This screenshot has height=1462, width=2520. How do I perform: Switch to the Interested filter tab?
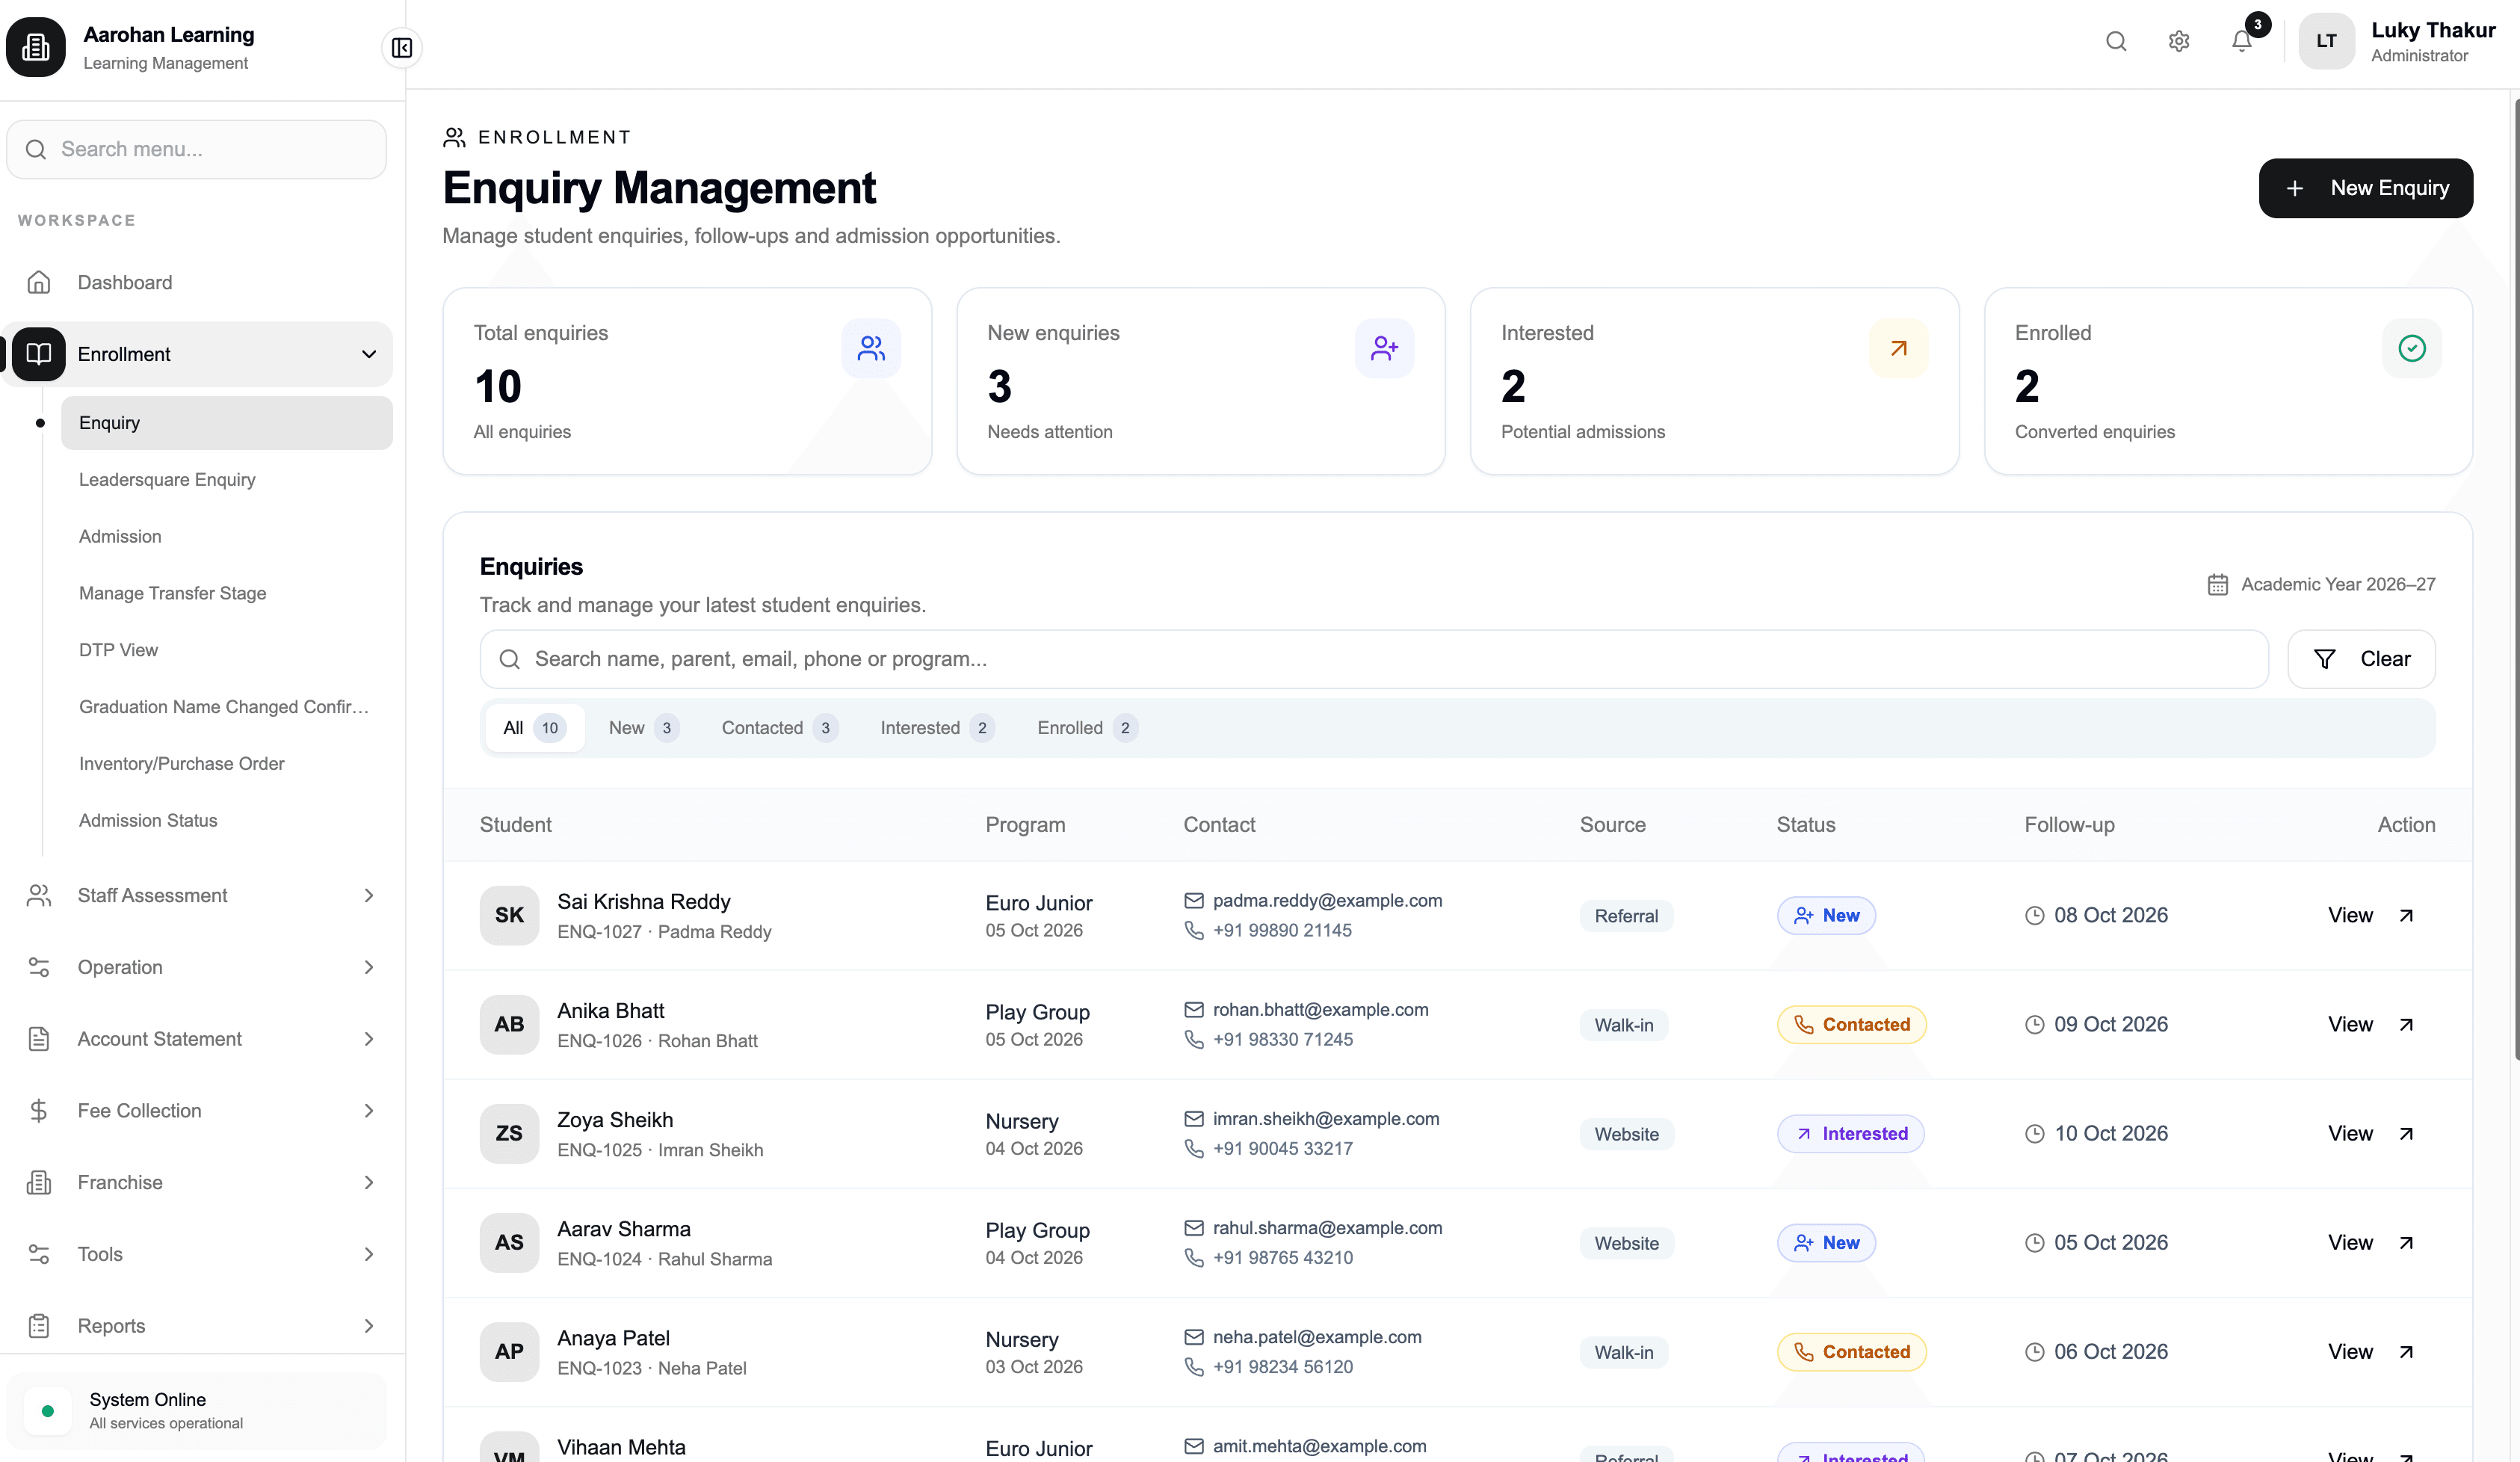[937, 728]
